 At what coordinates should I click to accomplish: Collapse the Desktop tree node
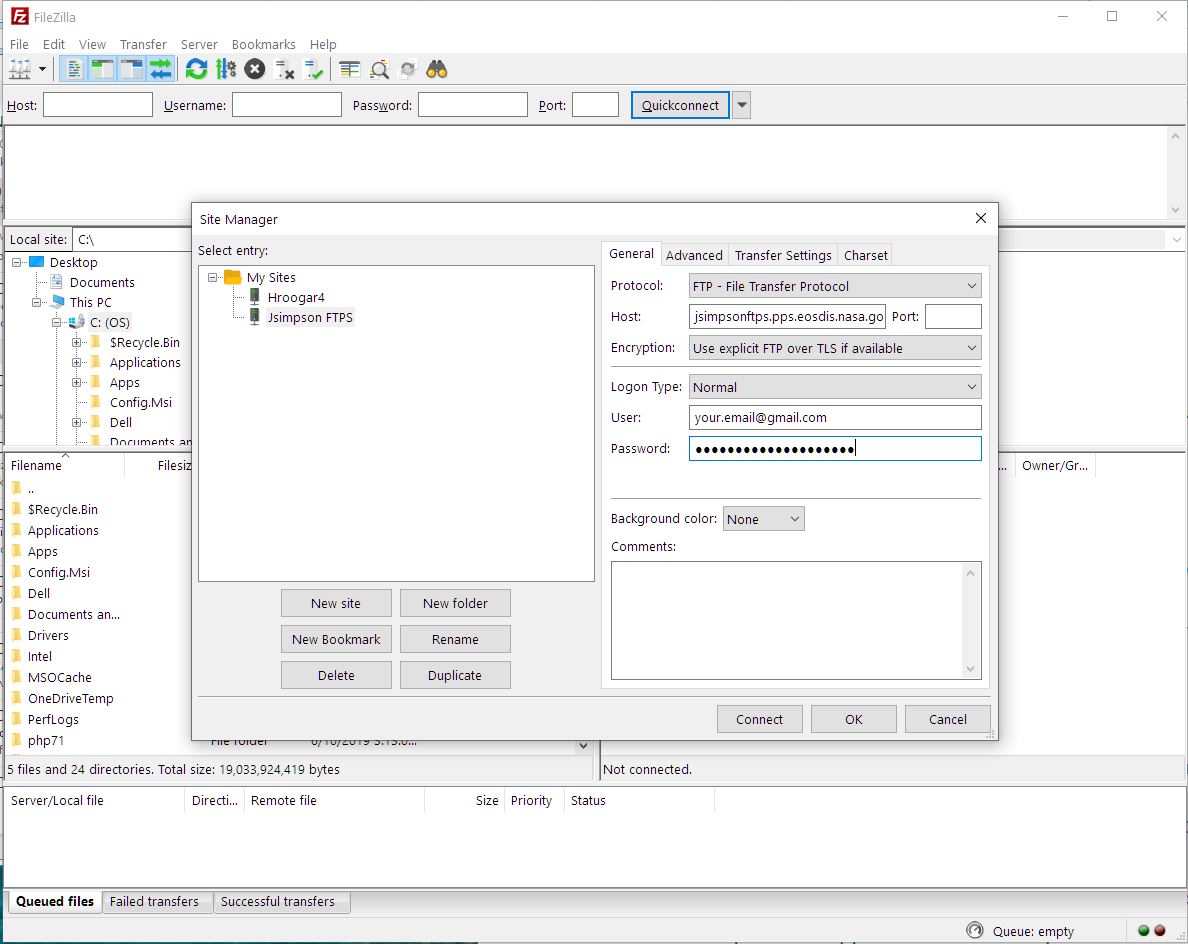point(17,262)
